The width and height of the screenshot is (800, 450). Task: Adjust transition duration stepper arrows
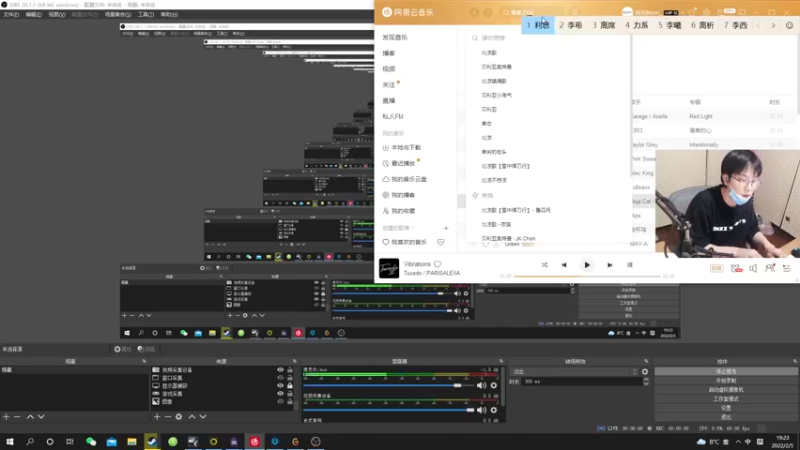click(645, 382)
